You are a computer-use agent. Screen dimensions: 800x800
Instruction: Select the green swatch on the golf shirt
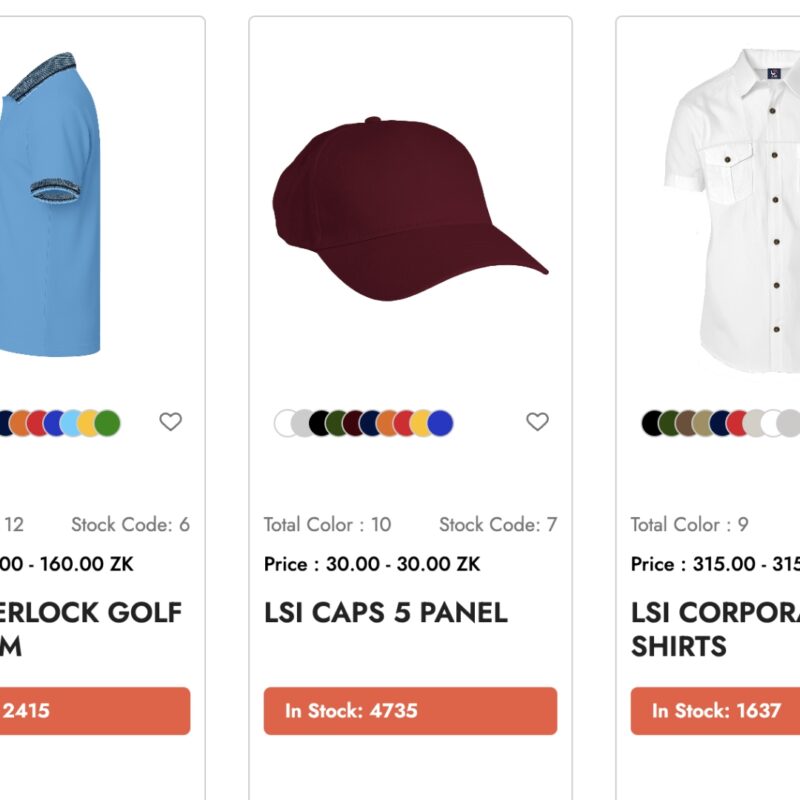coord(106,422)
